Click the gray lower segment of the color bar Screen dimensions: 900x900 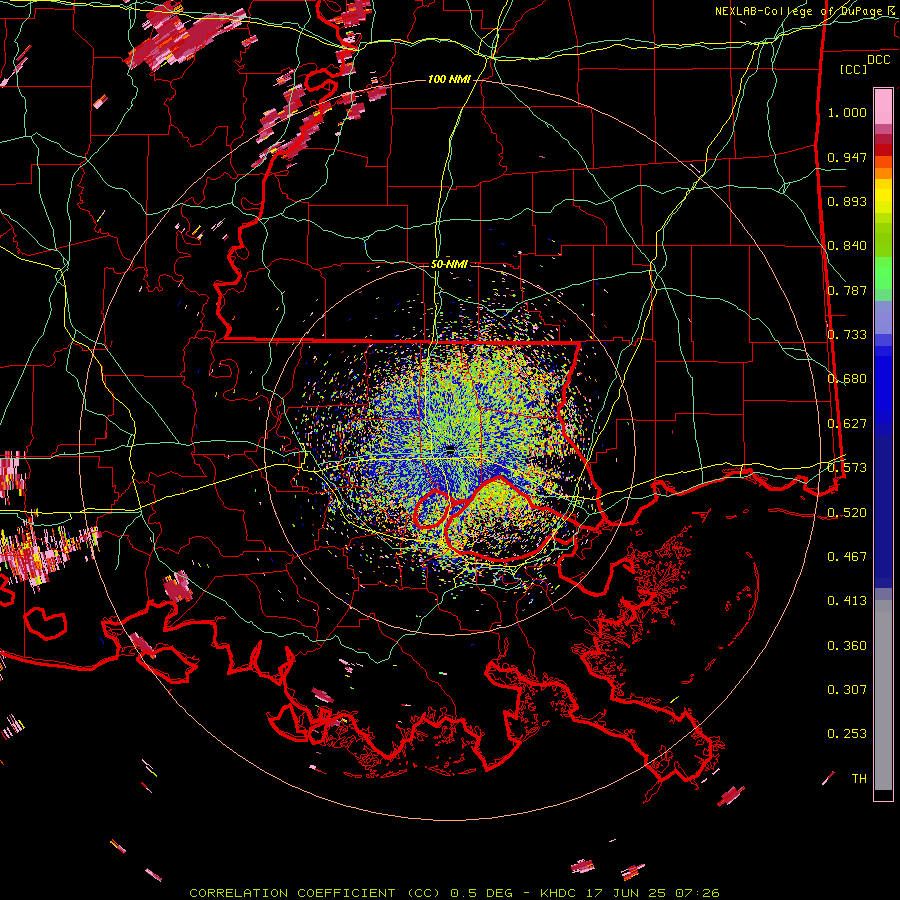pos(883,695)
